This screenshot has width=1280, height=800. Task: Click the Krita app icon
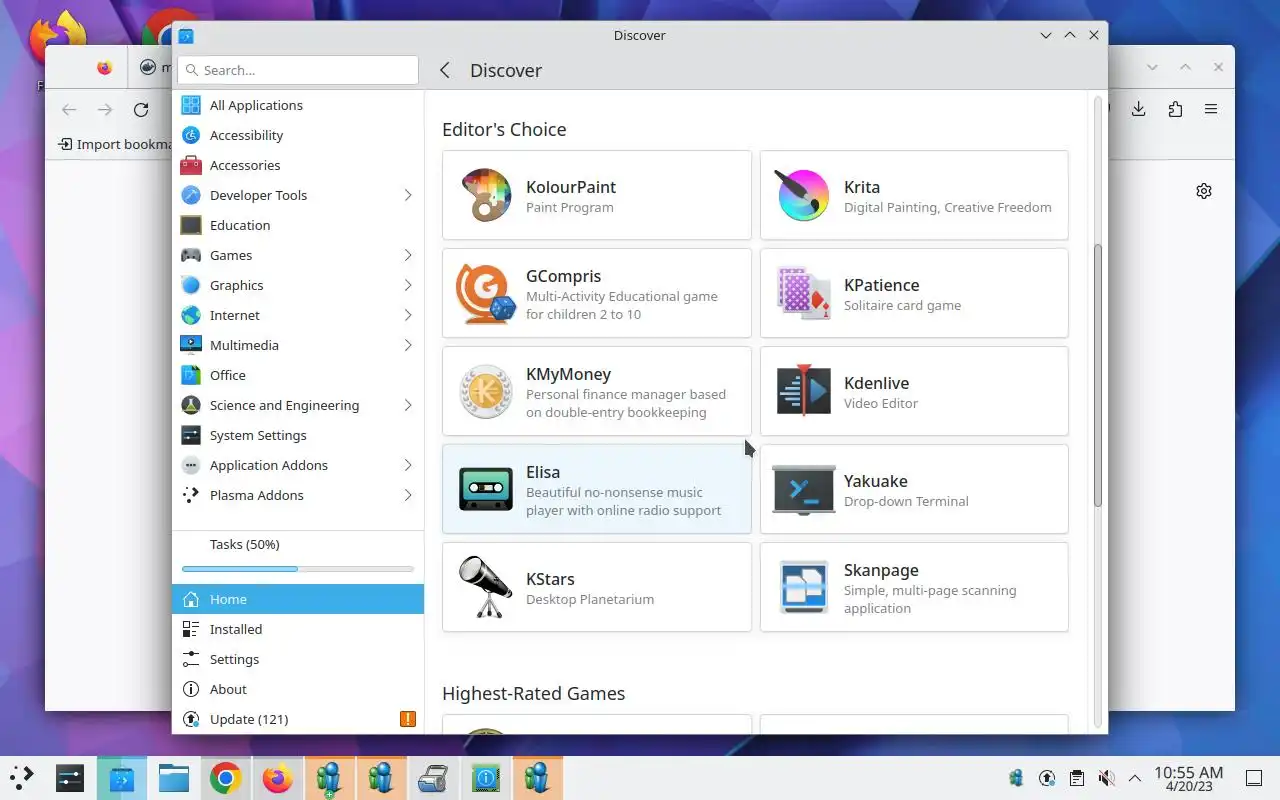coord(804,195)
